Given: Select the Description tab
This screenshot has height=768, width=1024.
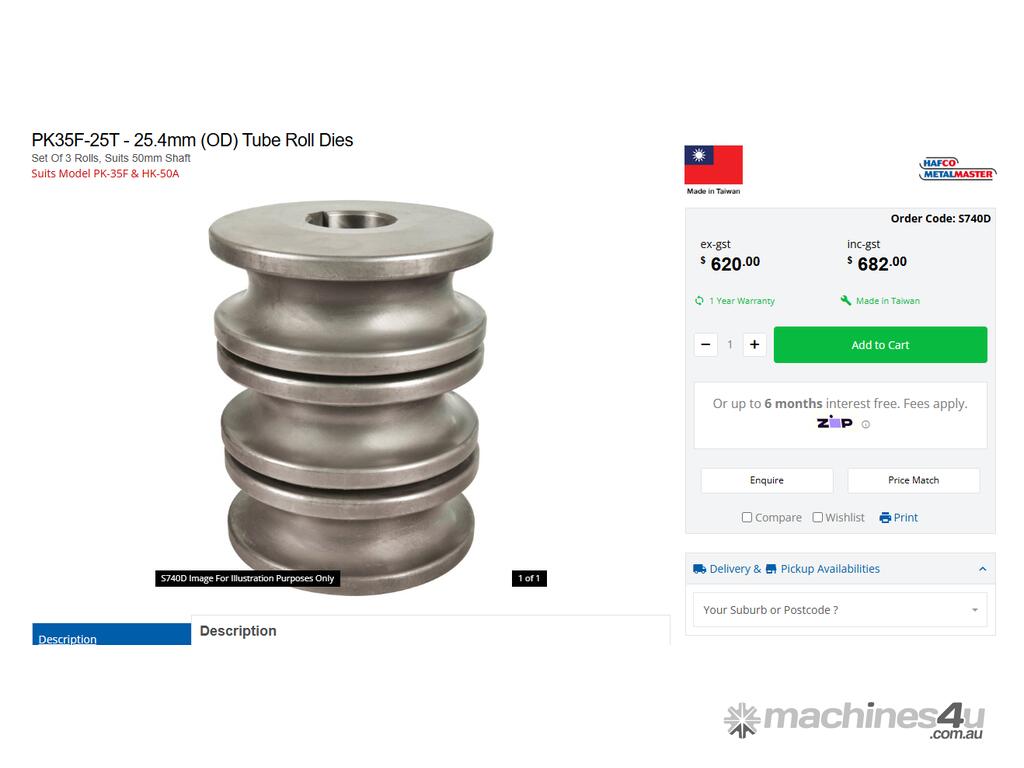Looking at the screenshot, I should [x=112, y=634].
